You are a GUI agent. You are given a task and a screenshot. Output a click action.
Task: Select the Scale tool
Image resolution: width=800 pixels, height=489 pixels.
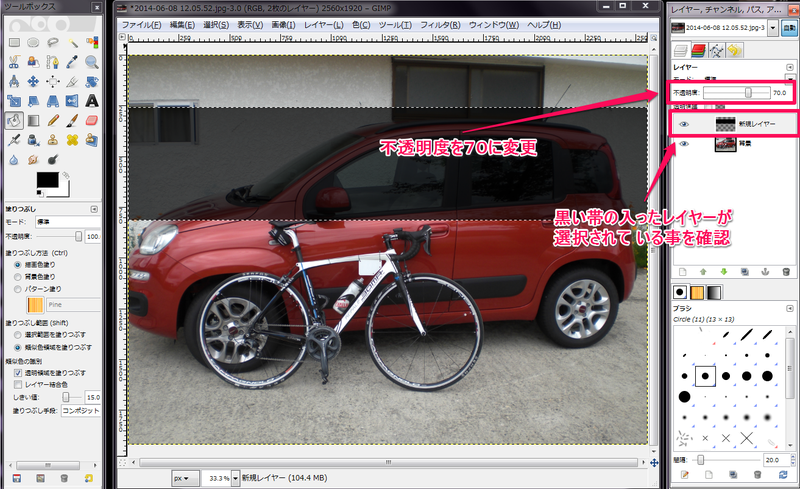(14, 101)
